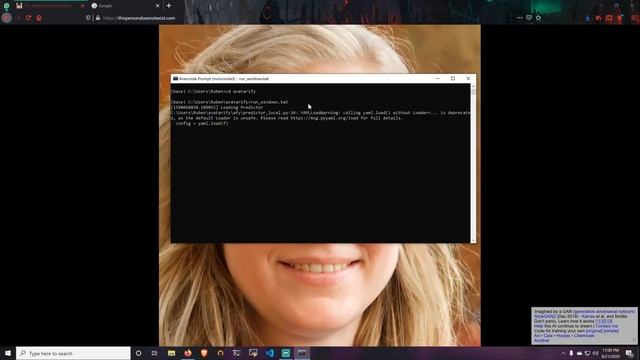Viewport: 640px width, 360px height.
Task: Click the 'config = yaml.load(f)' console line
Action: [202, 123]
